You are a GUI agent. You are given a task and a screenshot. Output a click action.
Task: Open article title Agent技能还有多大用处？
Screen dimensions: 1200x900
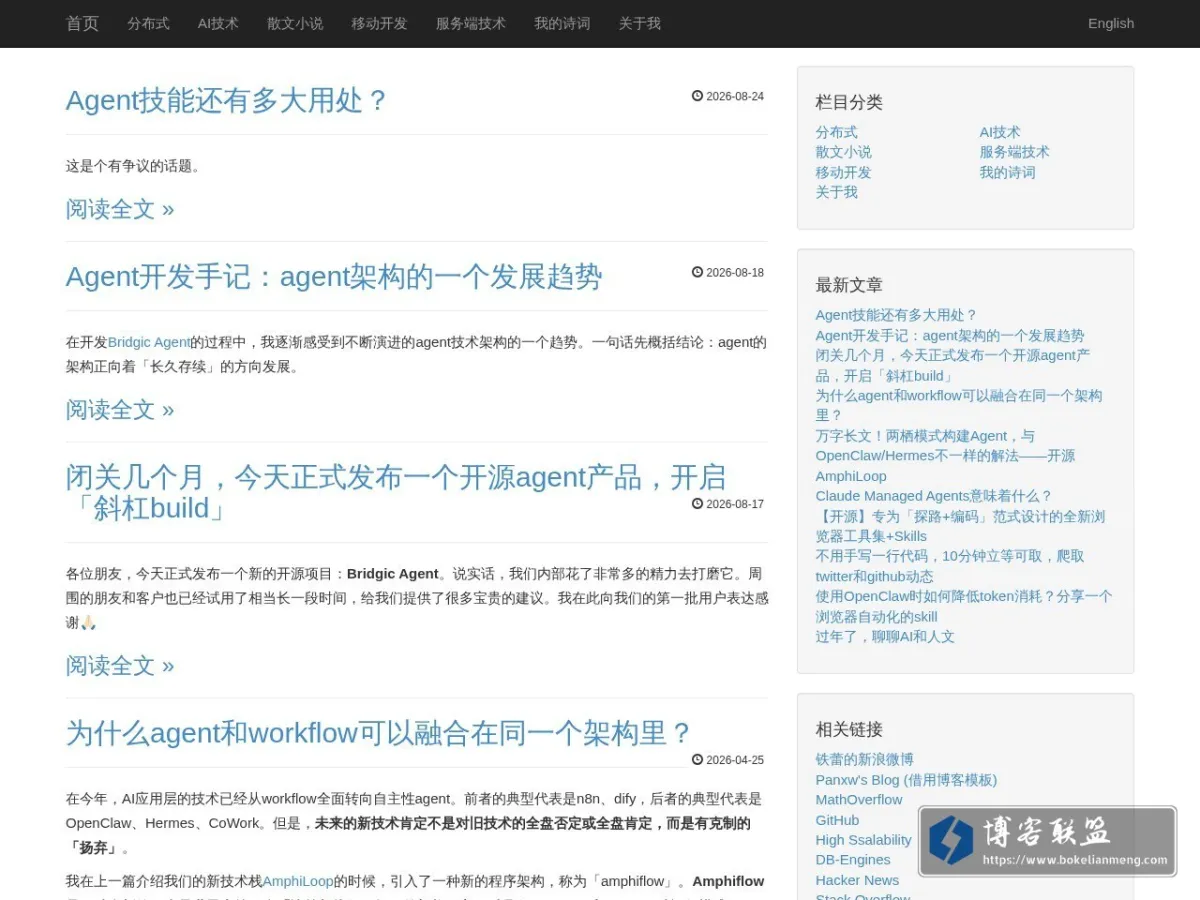click(x=227, y=100)
